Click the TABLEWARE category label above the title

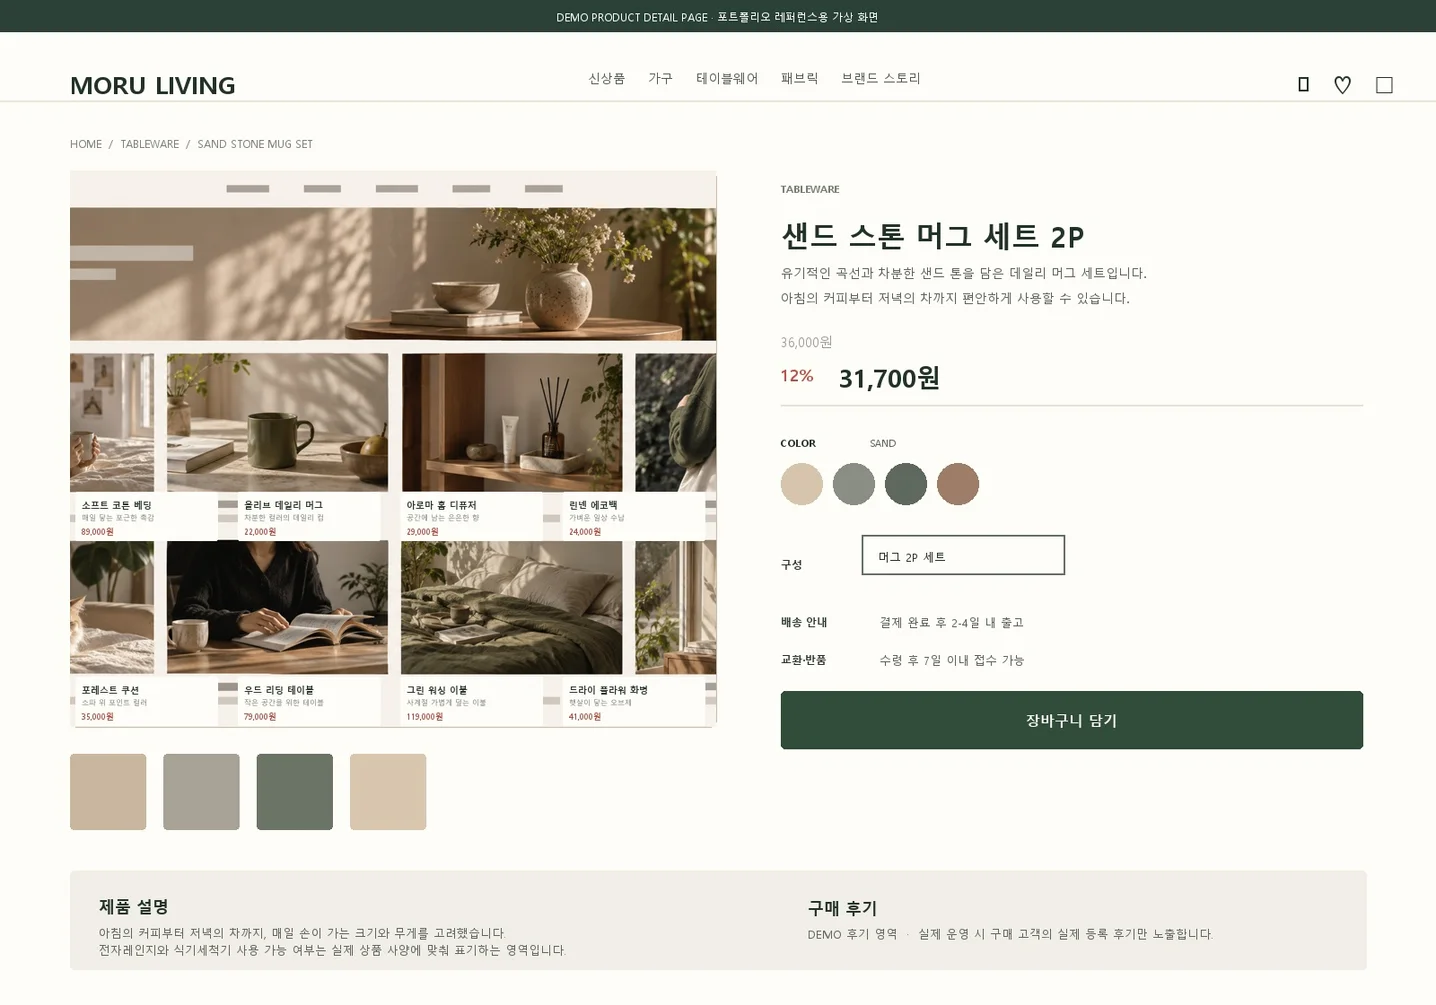[x=810, y=189]
